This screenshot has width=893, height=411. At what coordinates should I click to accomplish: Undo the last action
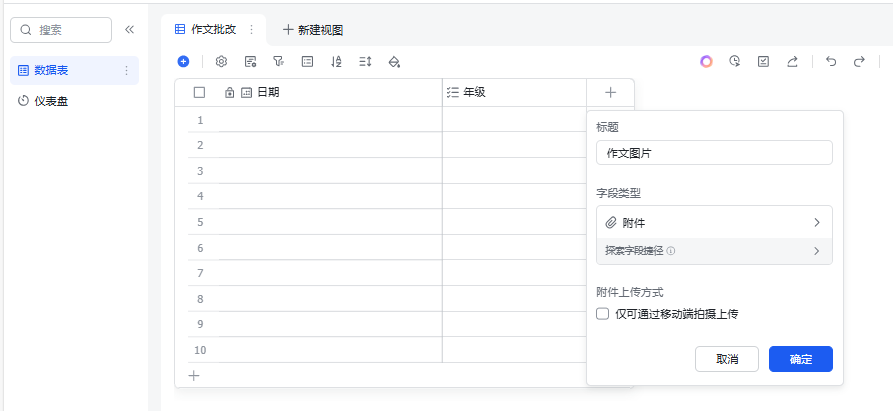tap(831, 61)
